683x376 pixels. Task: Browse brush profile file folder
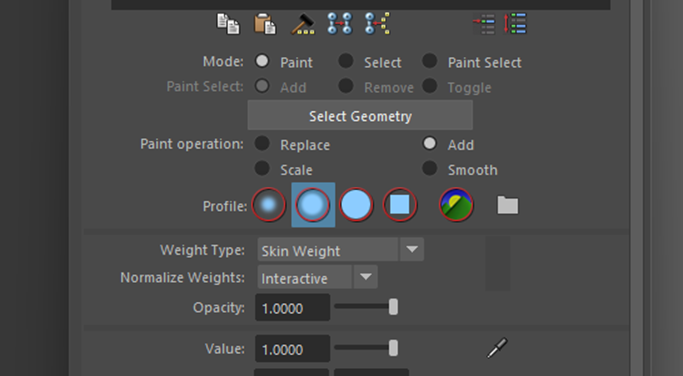(x=508, y=205)
